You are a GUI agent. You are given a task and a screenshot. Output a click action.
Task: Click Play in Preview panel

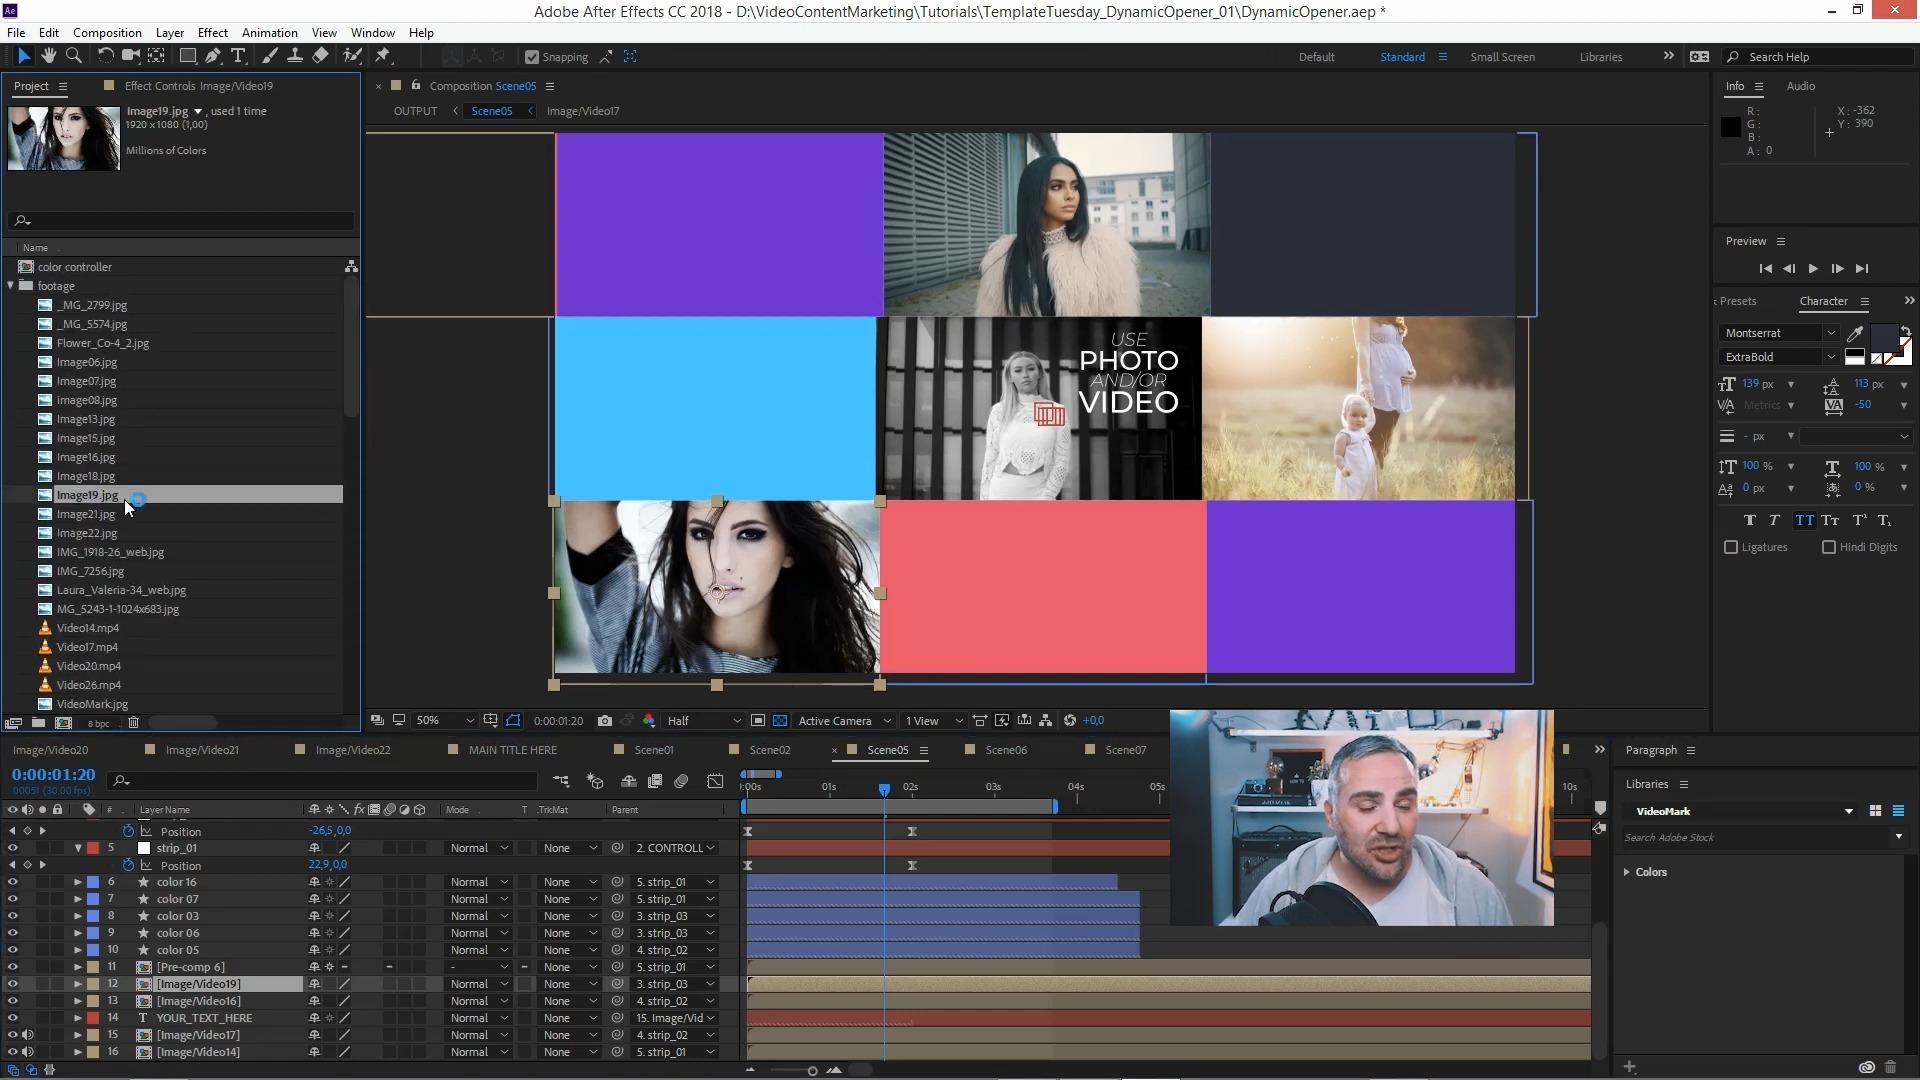coord(1813,268)
